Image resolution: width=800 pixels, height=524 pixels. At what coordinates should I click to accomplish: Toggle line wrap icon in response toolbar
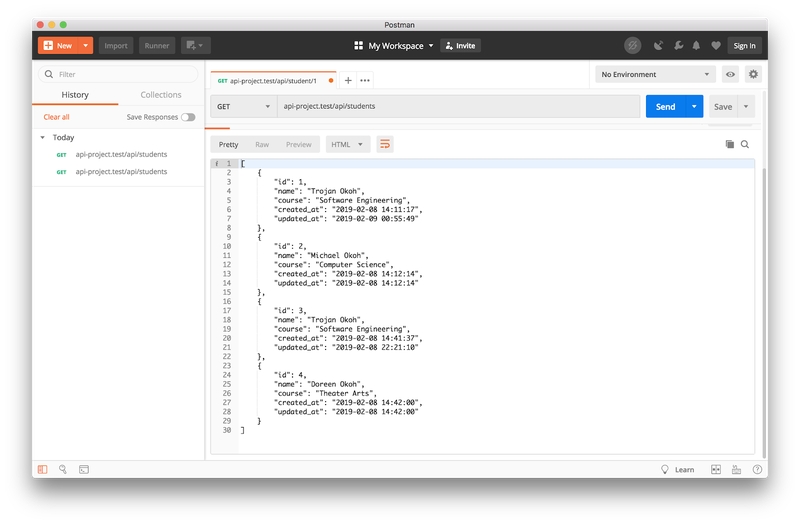click(x=384, y=144)
